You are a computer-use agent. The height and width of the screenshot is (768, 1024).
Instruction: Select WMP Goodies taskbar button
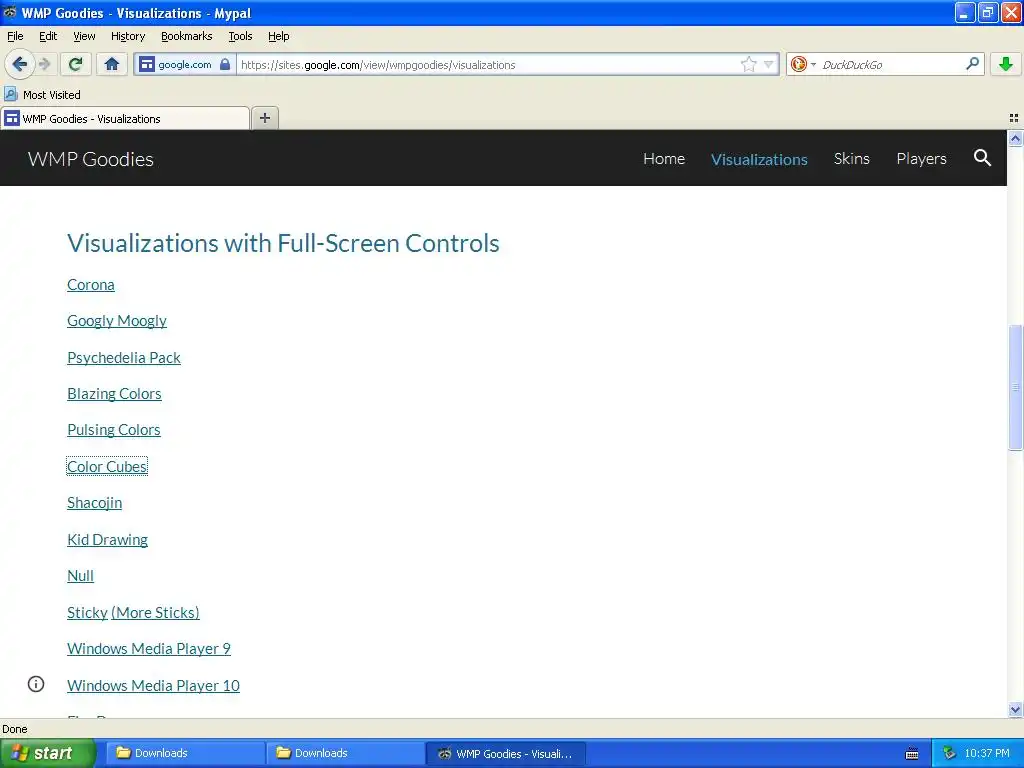click(x=505, y=753)
